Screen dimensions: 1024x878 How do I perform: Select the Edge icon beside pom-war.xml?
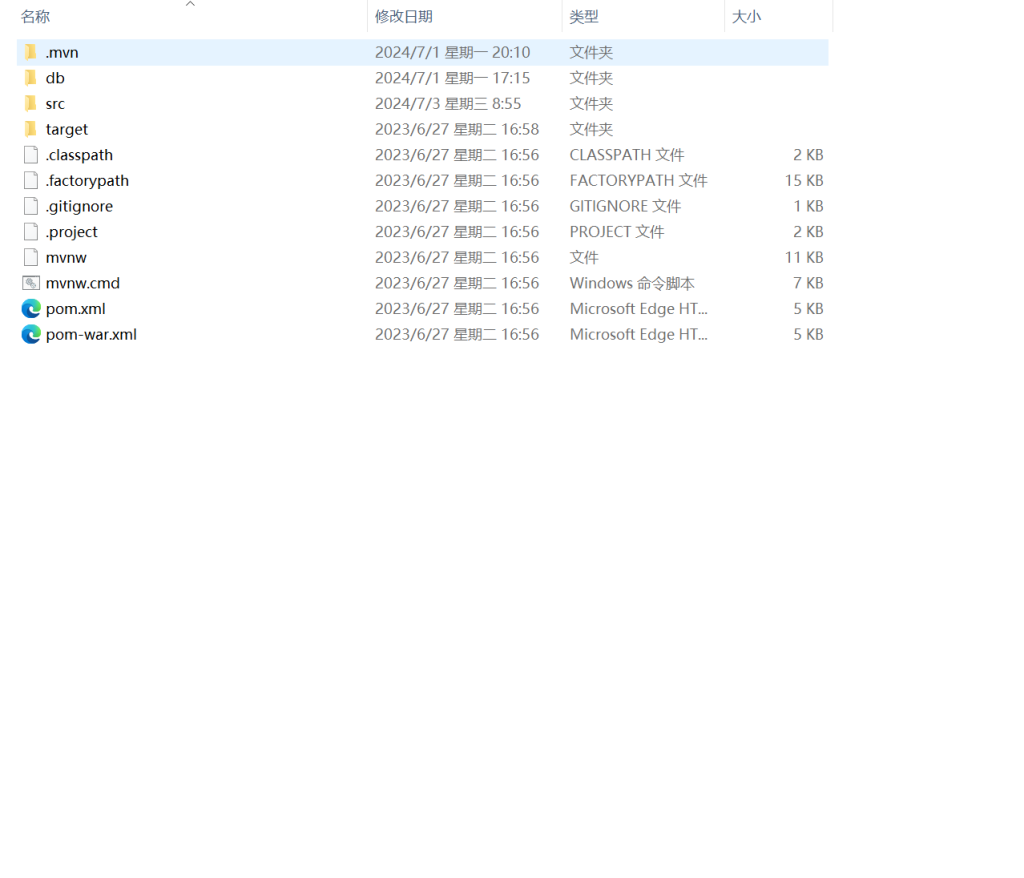(x=31, y=334)
